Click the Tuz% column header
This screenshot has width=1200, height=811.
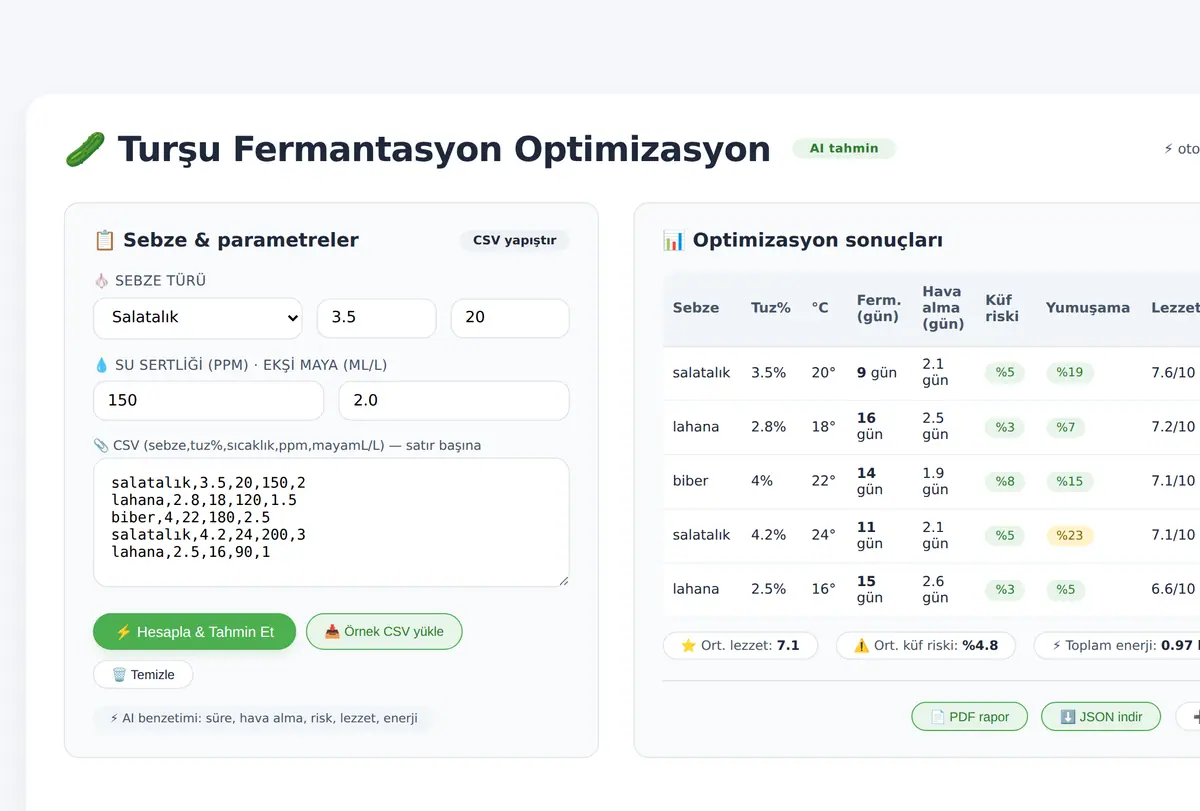click(771, 308)
